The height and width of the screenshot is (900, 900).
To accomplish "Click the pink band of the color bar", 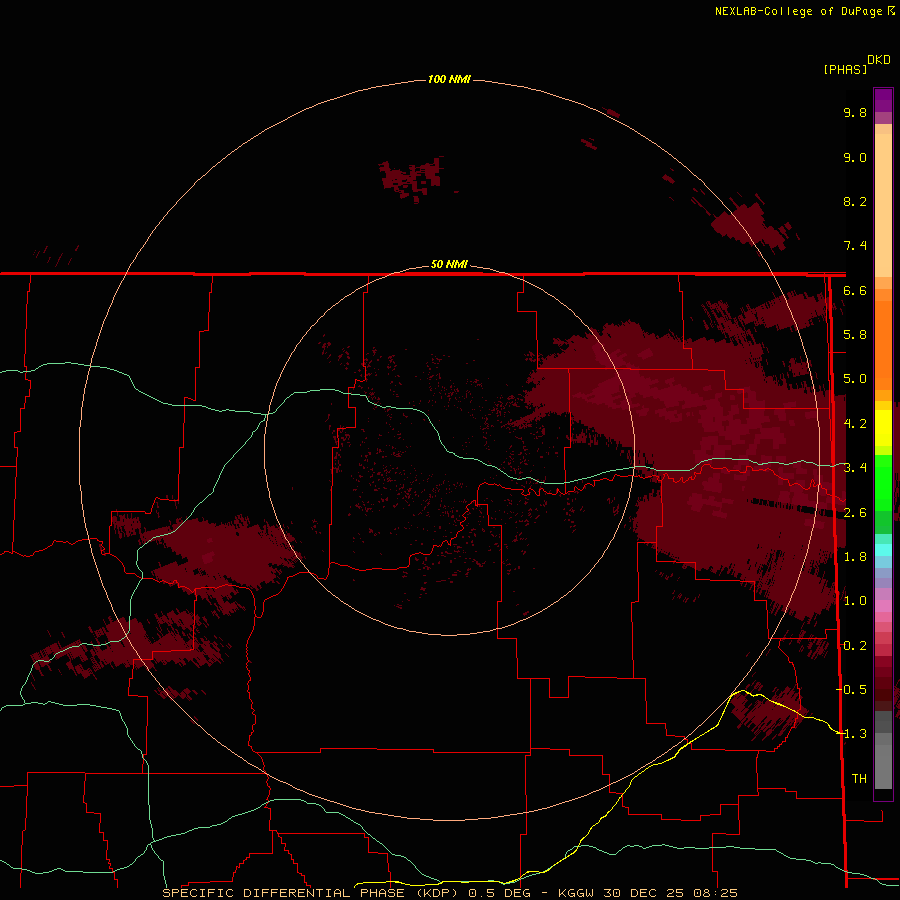I will coord(883,606).
